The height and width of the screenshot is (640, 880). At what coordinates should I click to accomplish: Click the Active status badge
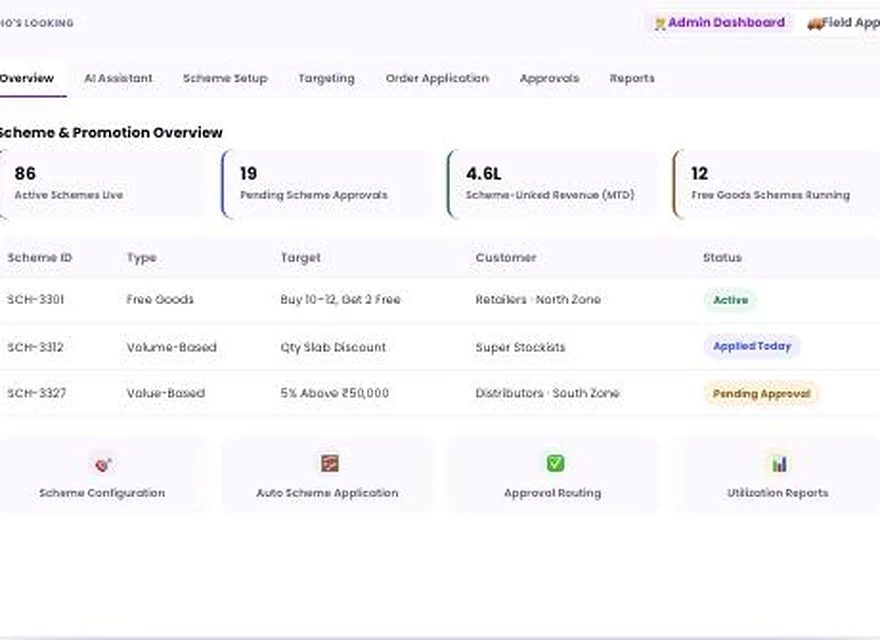[x=731, y=300]
